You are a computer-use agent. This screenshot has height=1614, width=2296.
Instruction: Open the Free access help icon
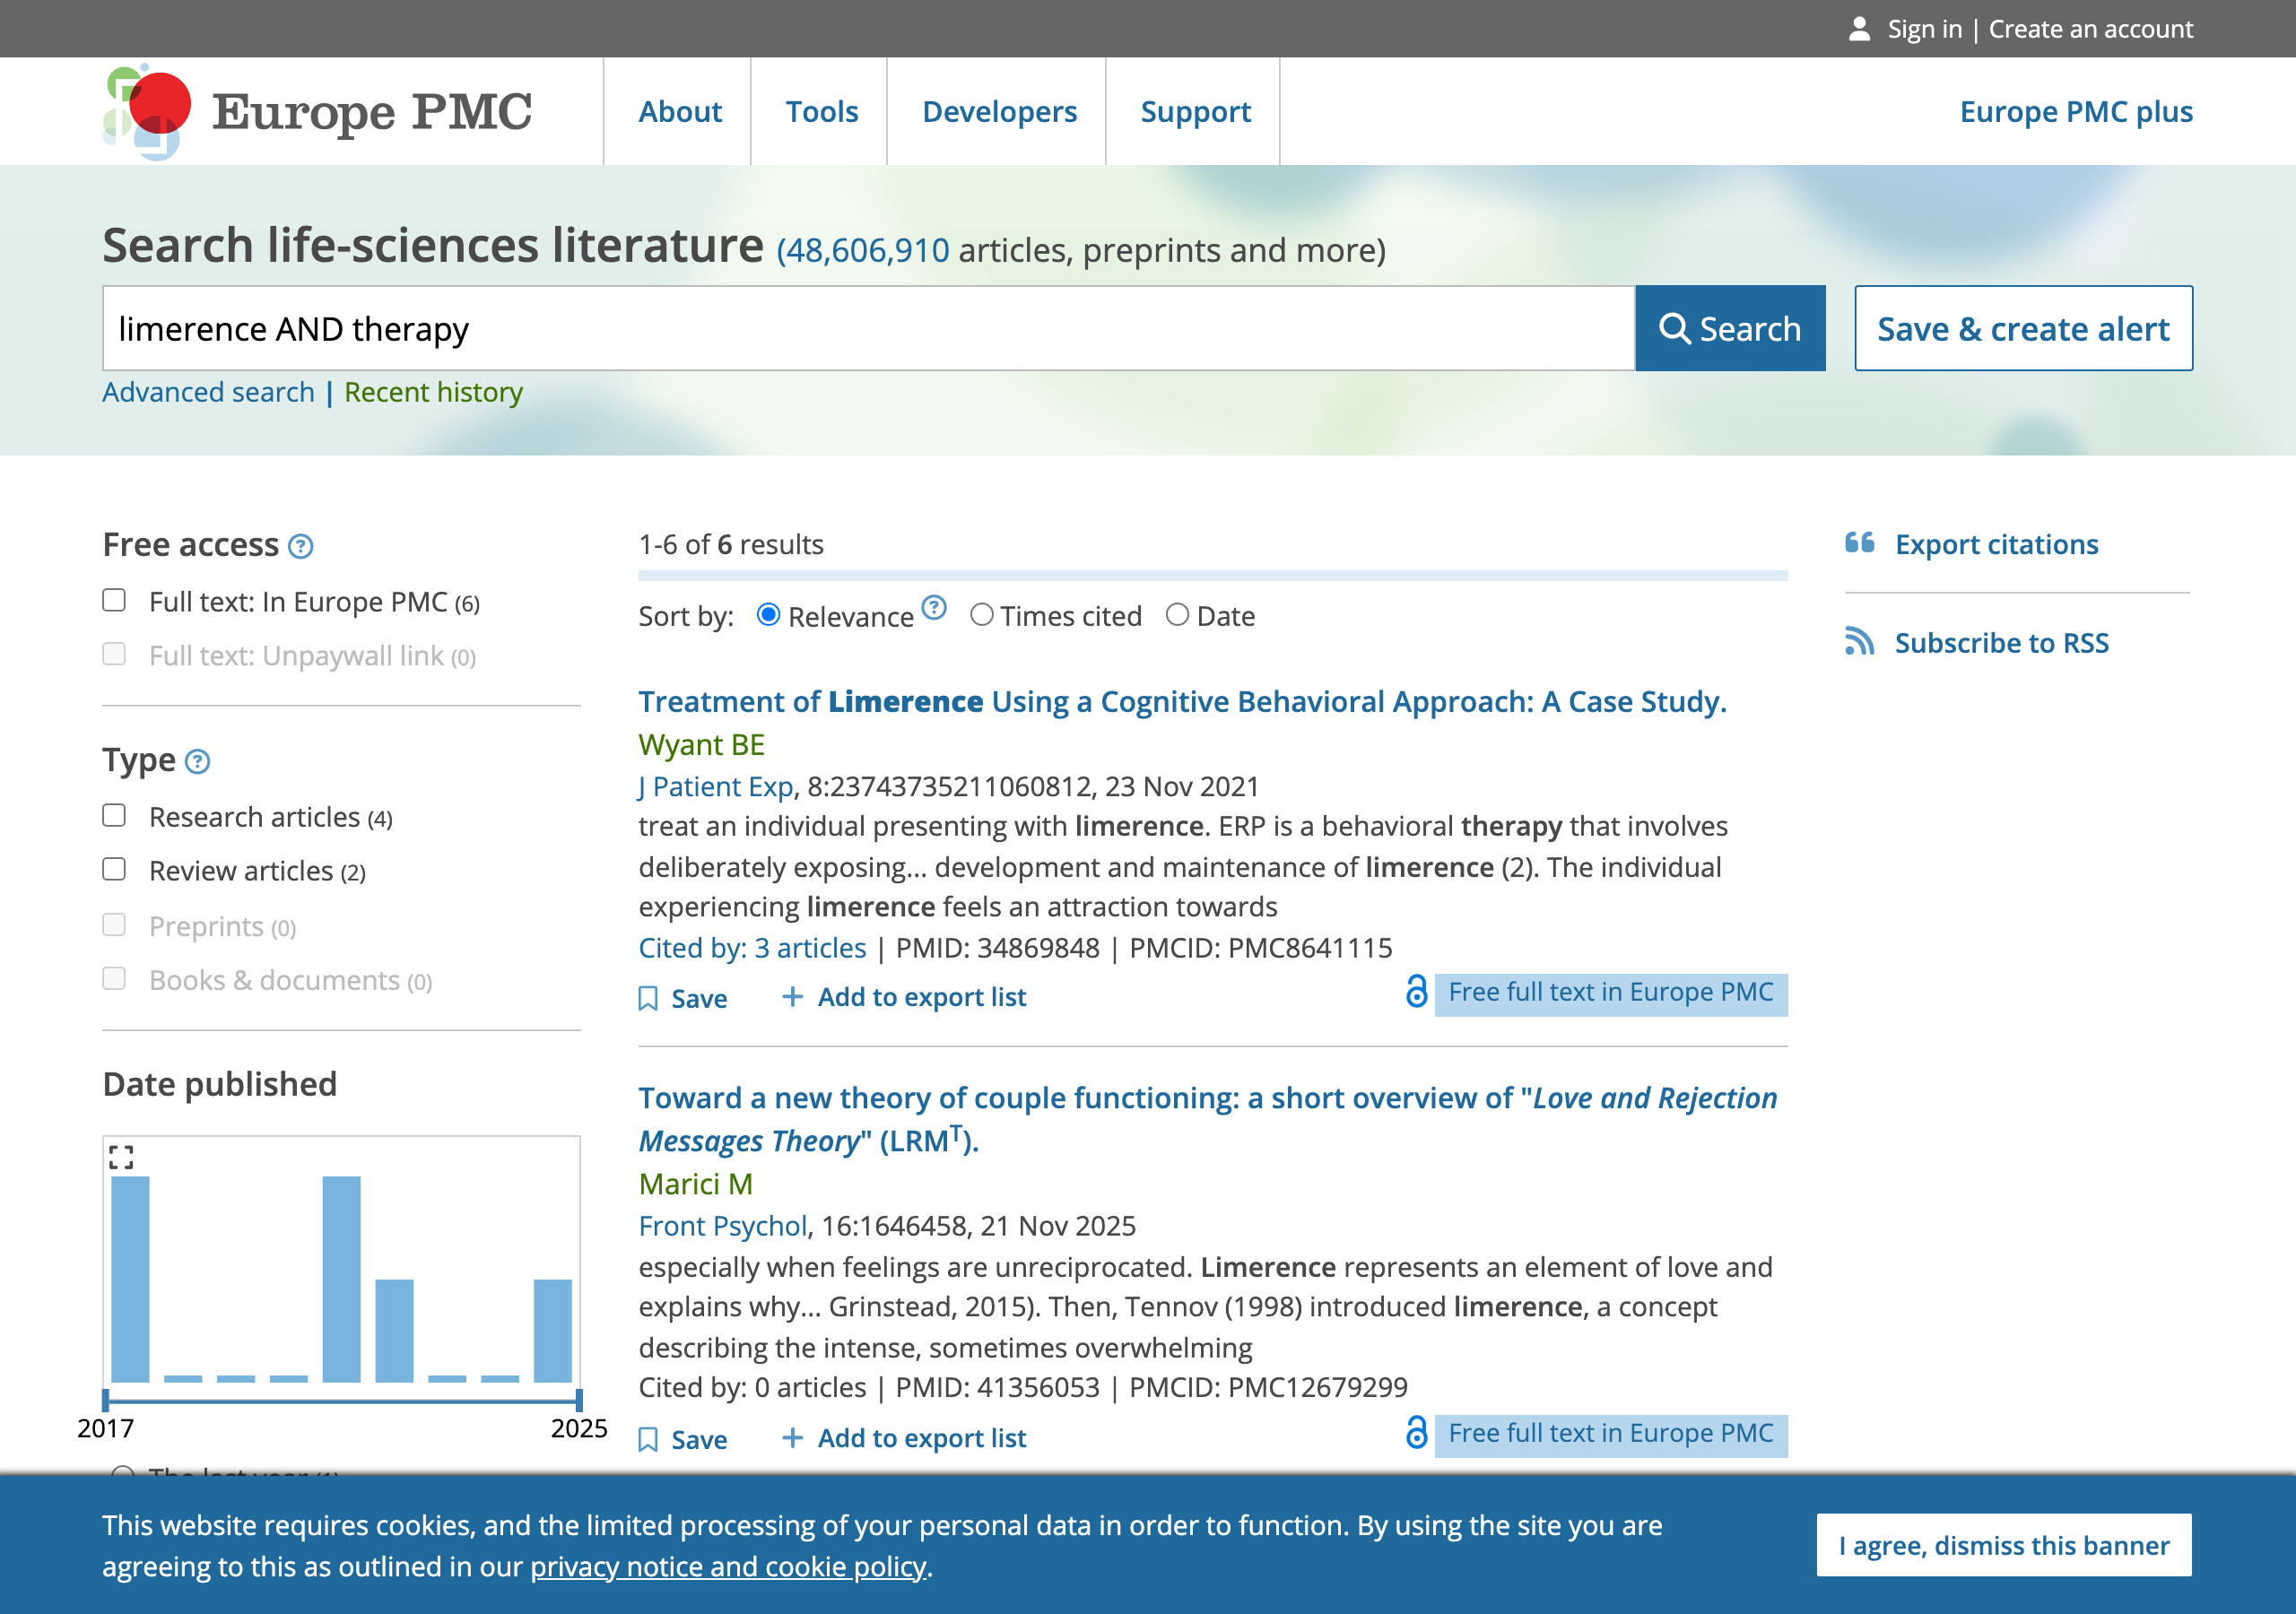[300, 546]
